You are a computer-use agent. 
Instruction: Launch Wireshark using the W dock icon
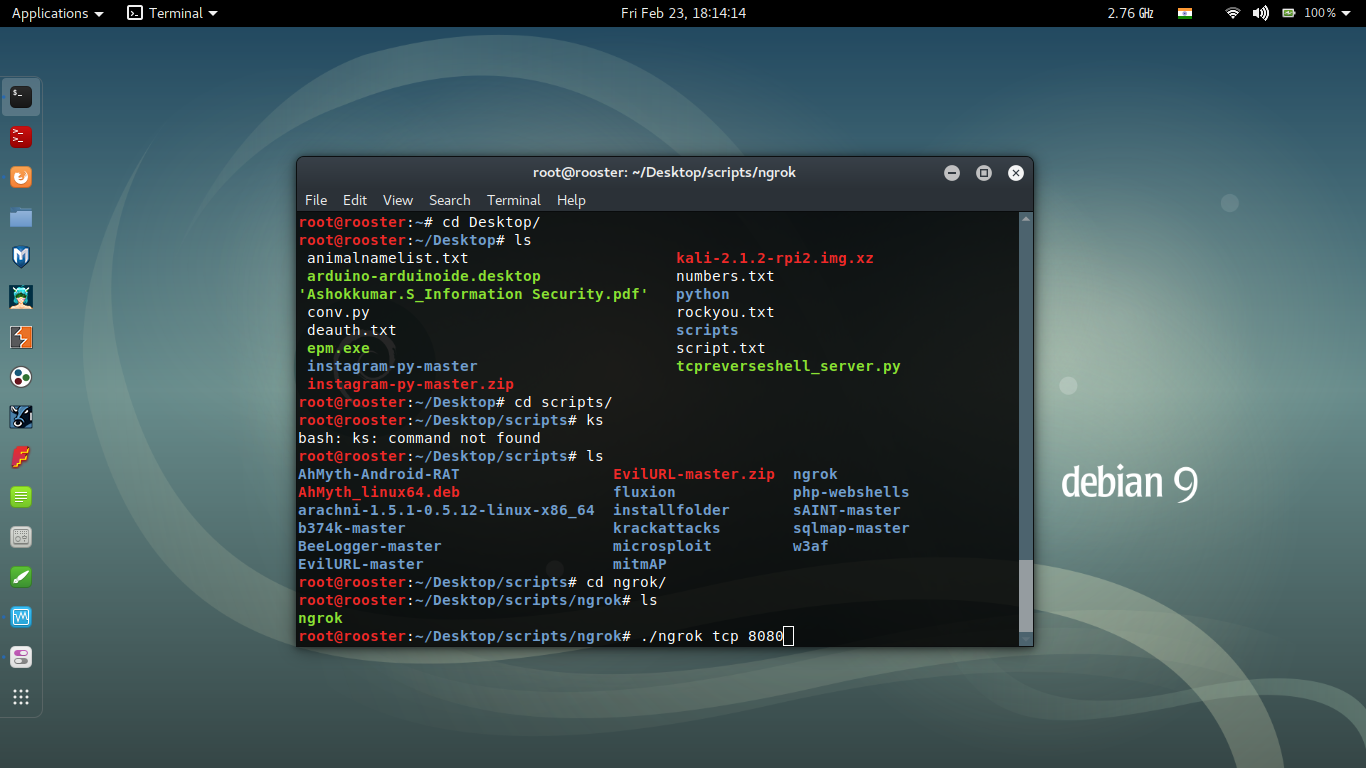pyautogui.click(x=21, y=617)
